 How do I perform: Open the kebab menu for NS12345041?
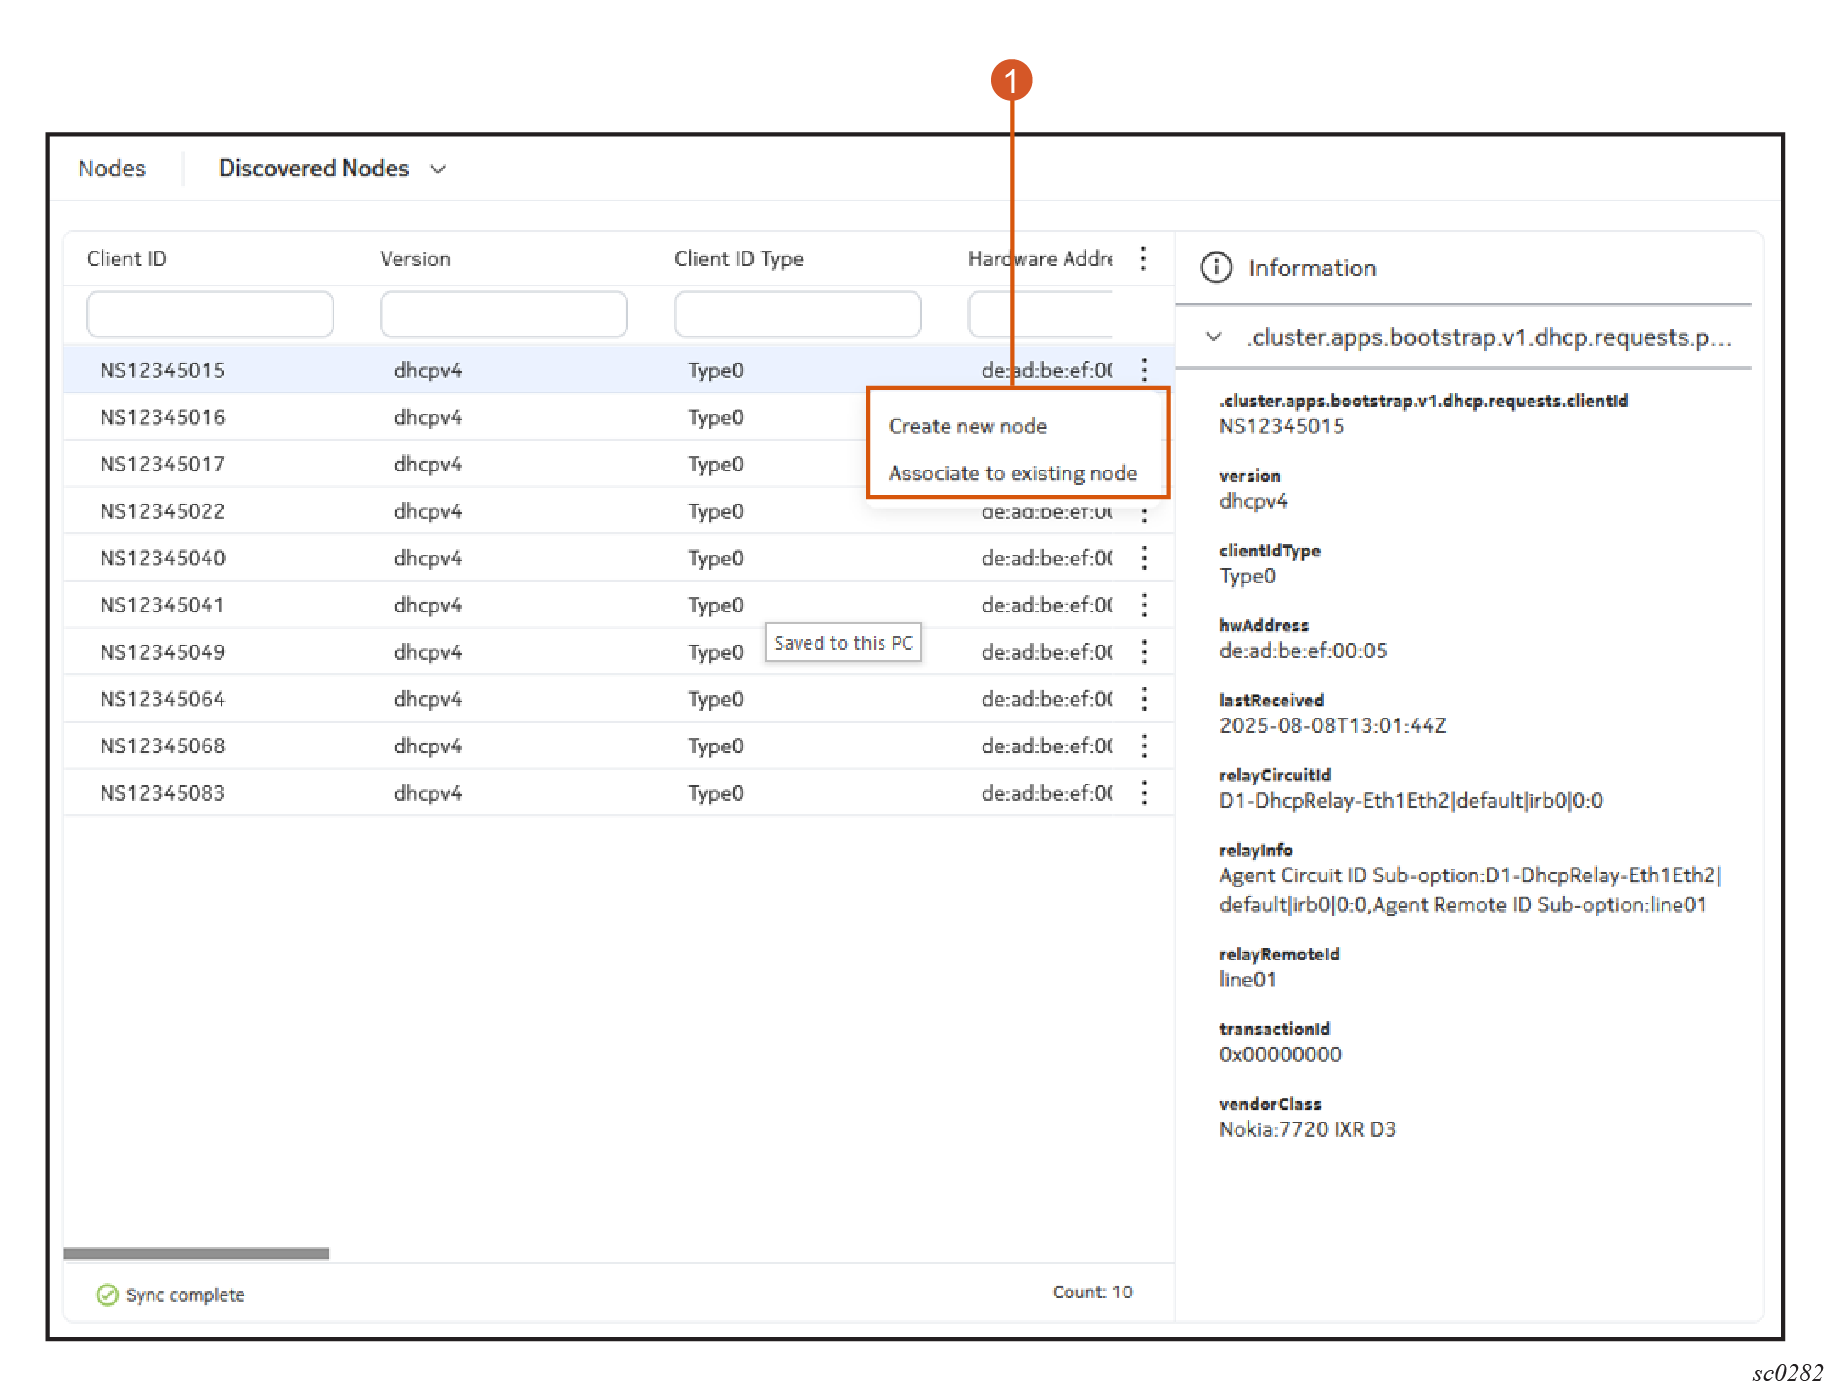pos(1144,605)
